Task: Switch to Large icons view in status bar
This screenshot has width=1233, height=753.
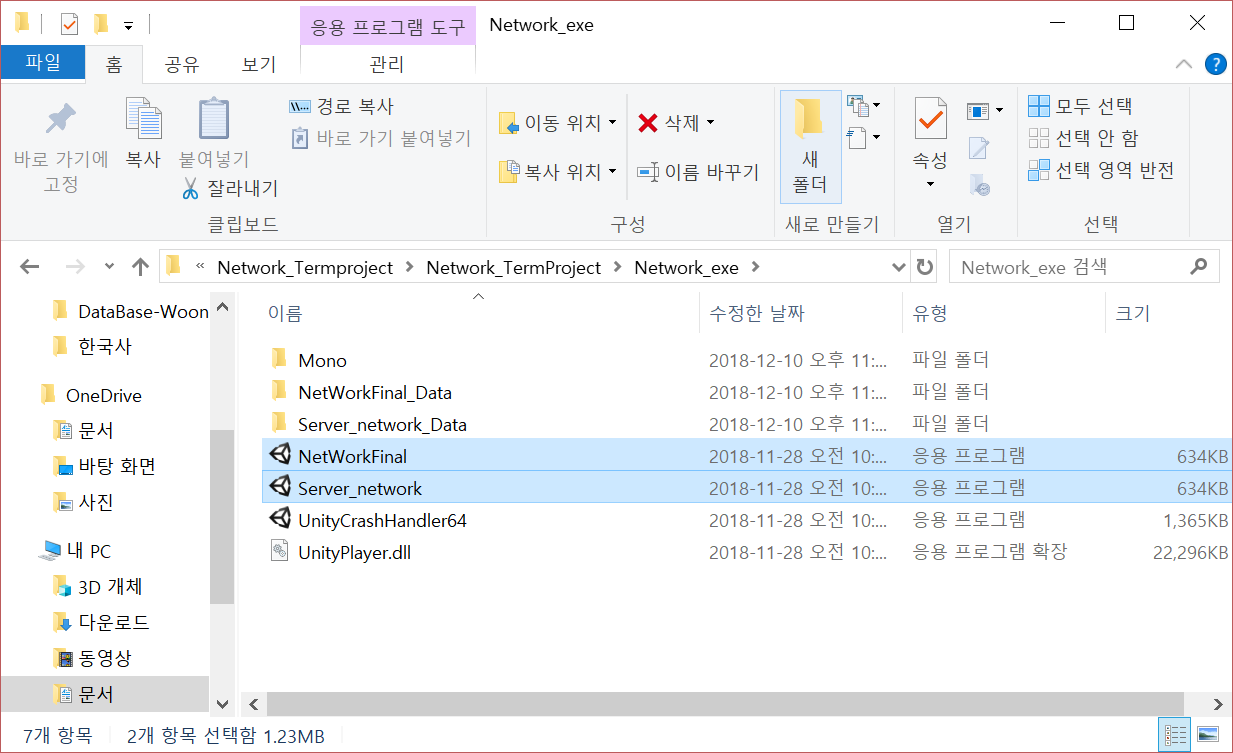Action: 1208,735
